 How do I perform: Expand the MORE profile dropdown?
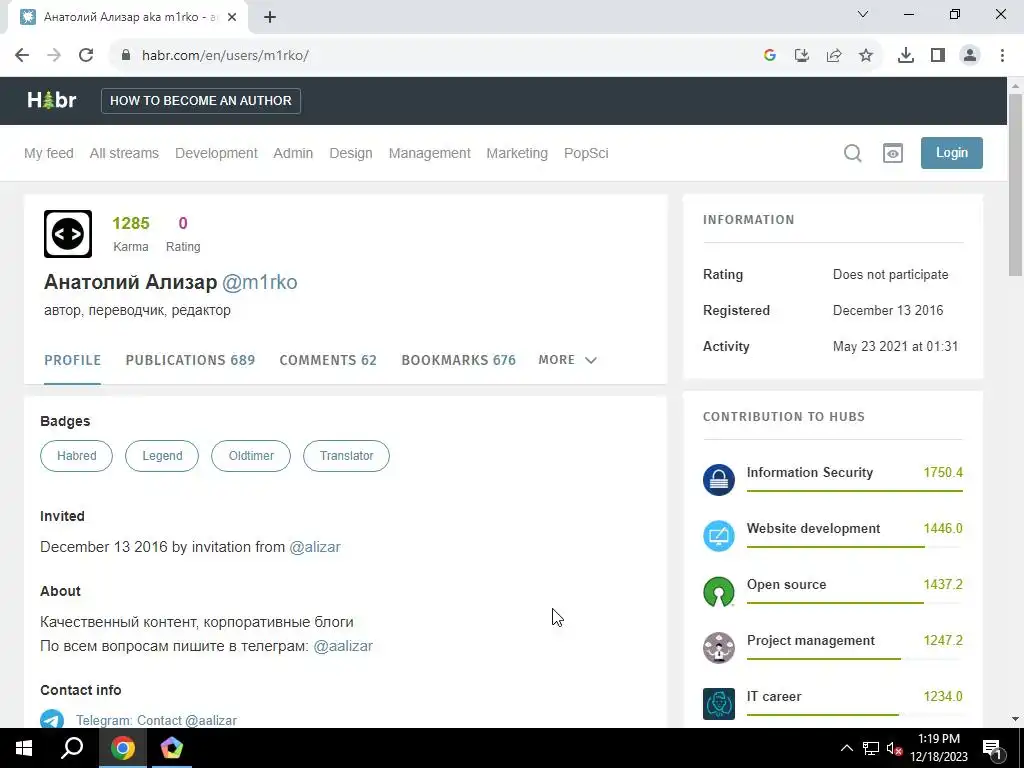click(568, 360)
